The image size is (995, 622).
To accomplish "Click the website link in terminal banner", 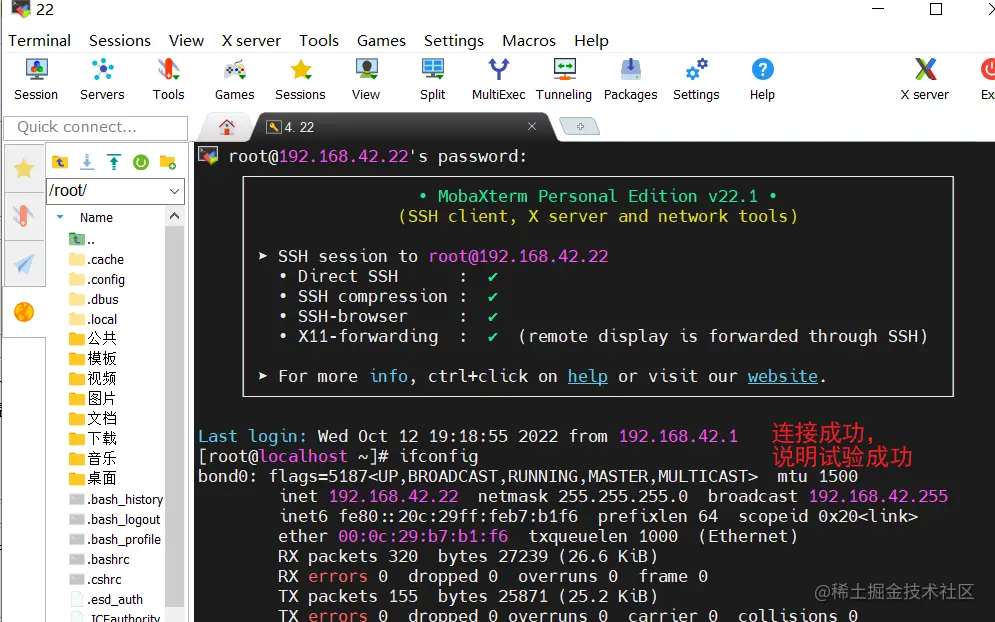I will (782, 376).
